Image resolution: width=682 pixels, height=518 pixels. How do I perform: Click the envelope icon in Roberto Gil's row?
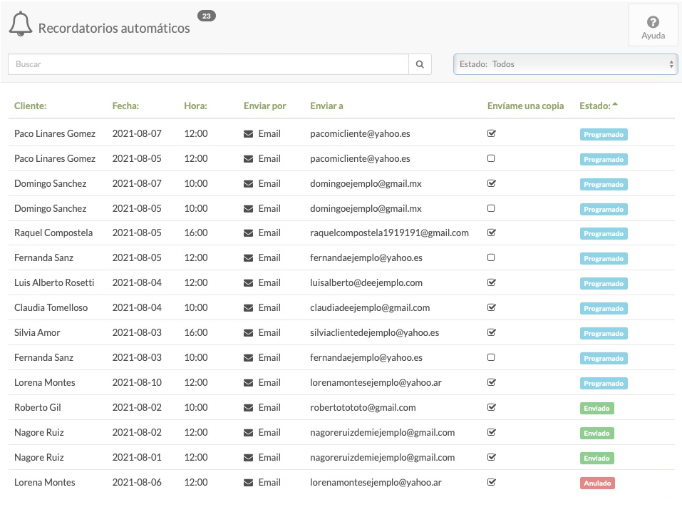pyautogui.click(x=249, y=408)
